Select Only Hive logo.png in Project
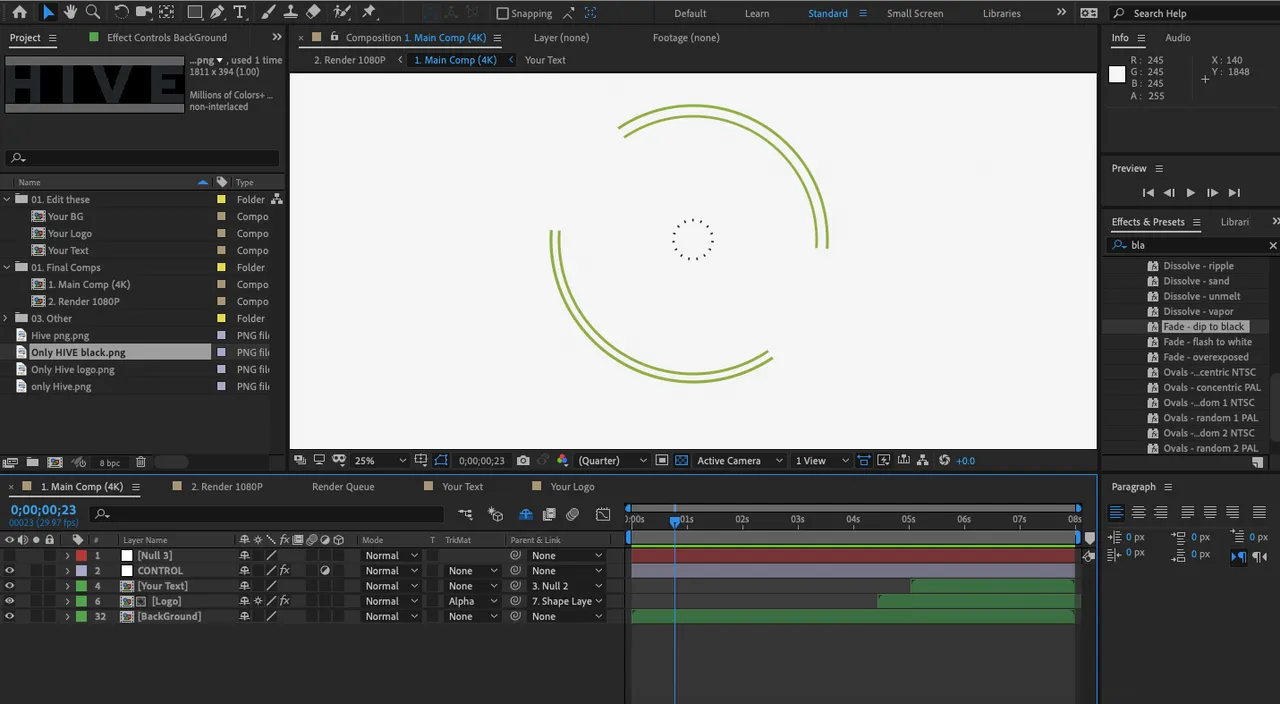Viewport: 1280px width, 704px height. pos(73,370)
